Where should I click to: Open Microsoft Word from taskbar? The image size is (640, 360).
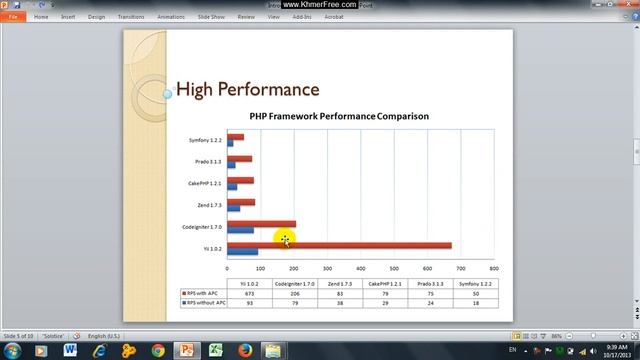(x=70, y=351)
